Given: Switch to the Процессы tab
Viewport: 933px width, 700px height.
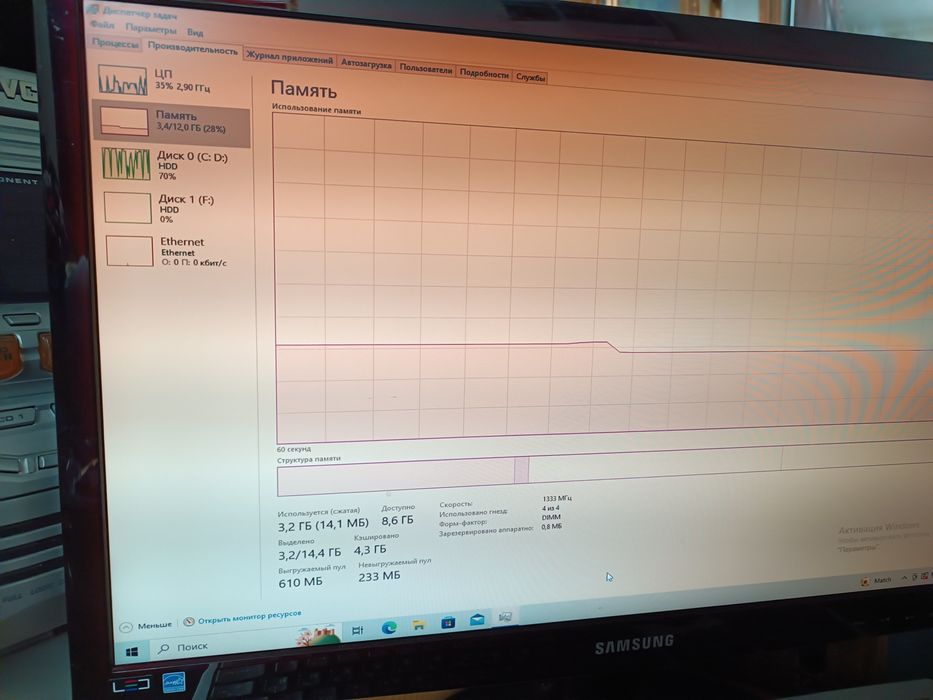Looking at the screenshot, I should click(x=115, y=43).
